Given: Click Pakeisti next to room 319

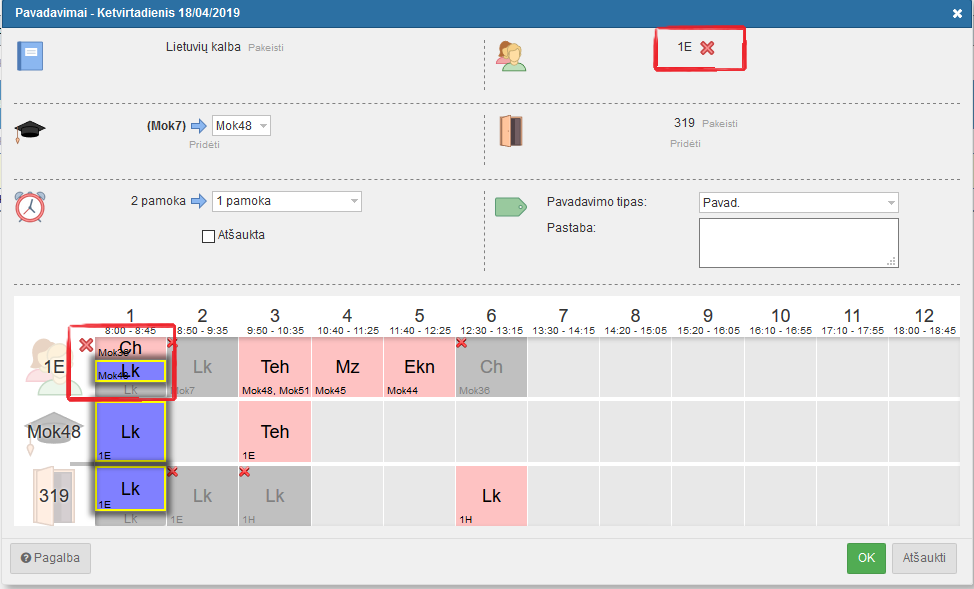Looking at the screenshot, I should 719,124.
